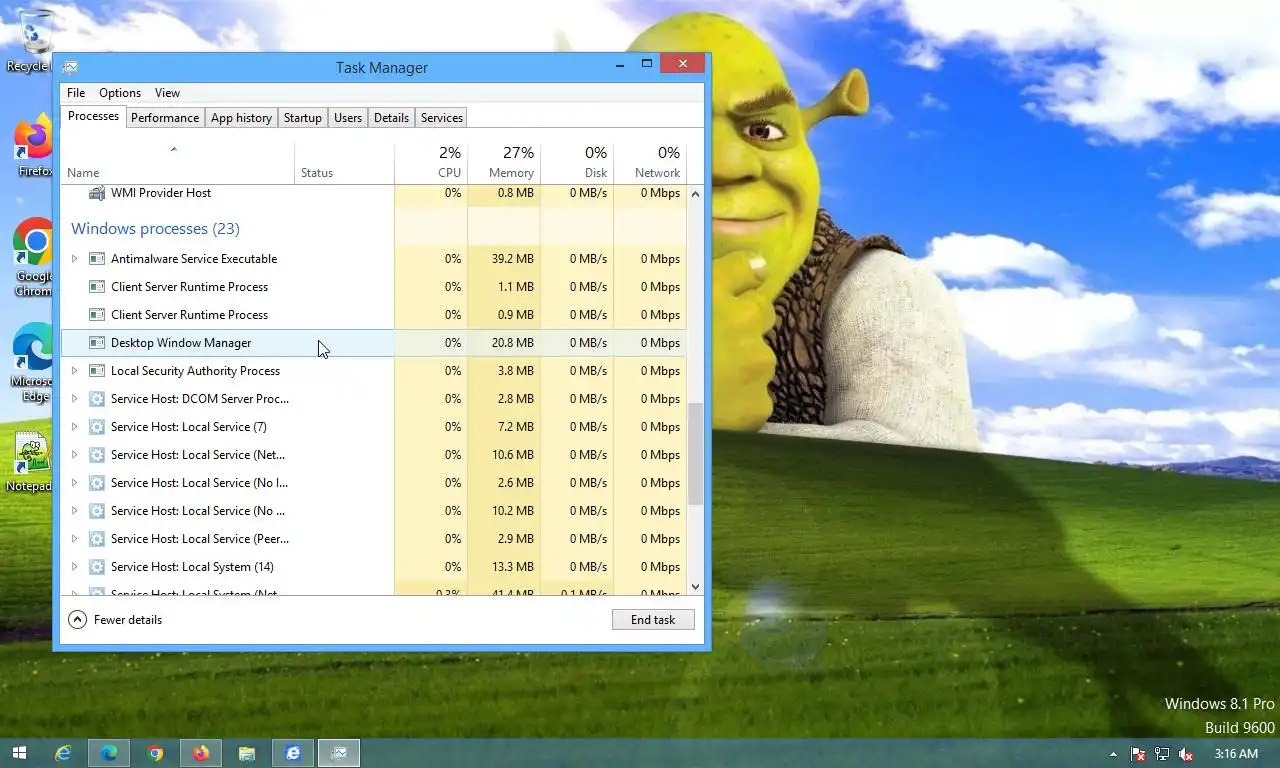Switch to the Users tab
1280x768 pixels.
click(348, 118)
